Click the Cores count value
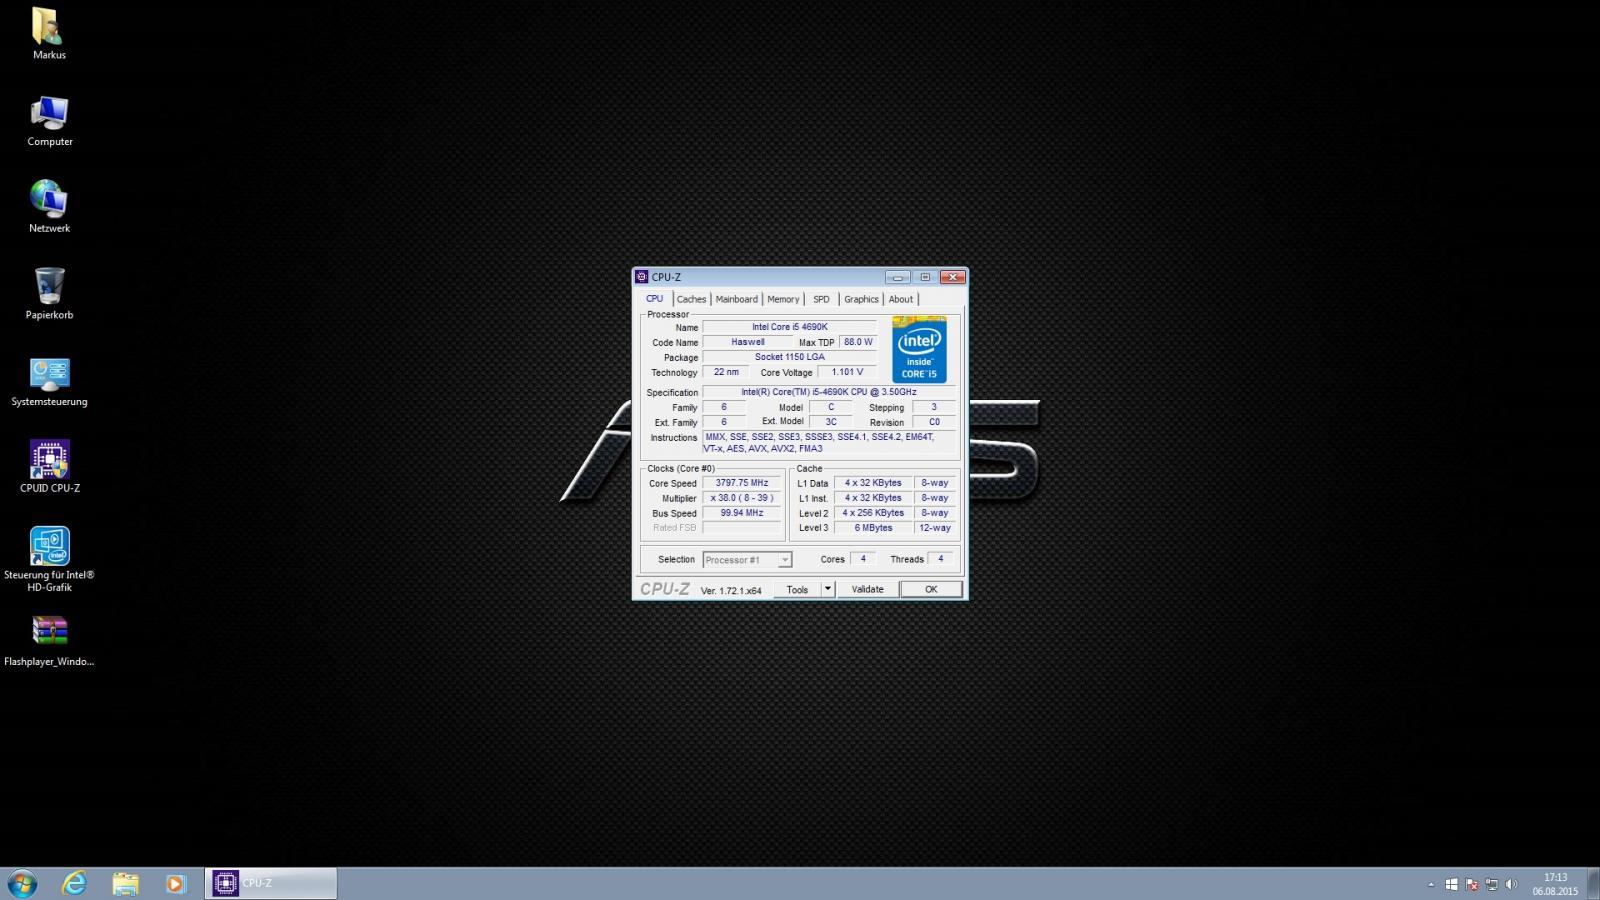The height and width of the screenshot is (900, 1600). [863, 559]
